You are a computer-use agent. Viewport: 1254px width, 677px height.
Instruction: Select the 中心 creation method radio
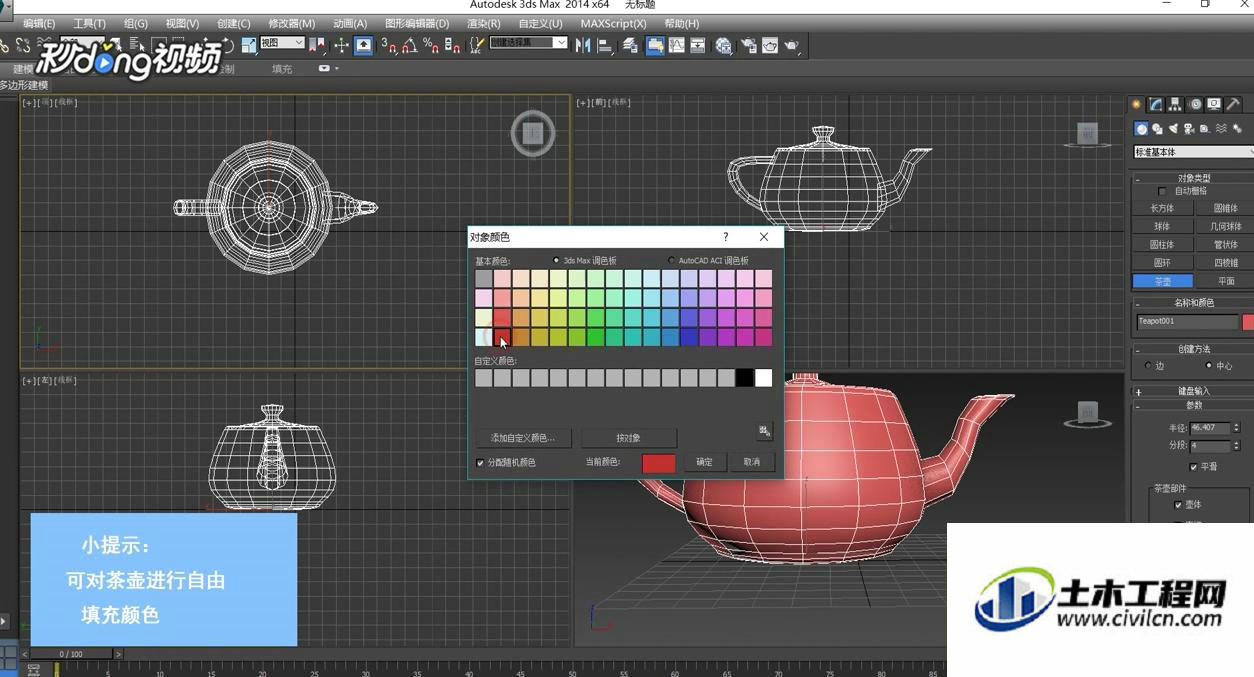1208,366
